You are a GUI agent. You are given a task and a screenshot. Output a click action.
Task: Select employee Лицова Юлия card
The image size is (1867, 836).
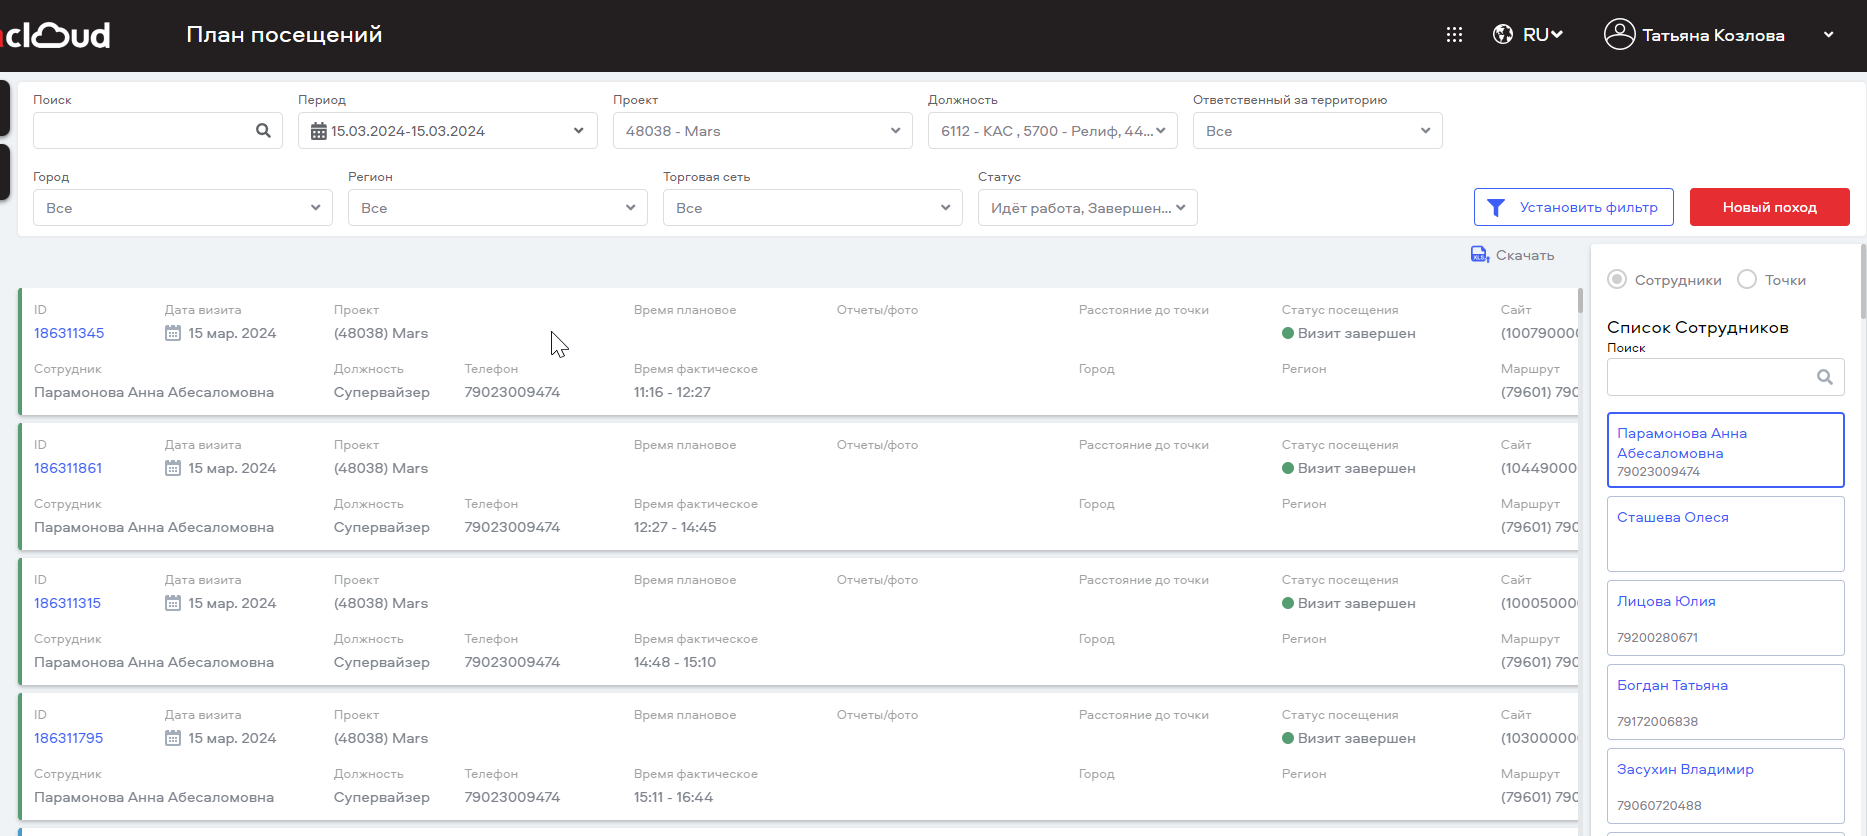tap(1726, 618)
